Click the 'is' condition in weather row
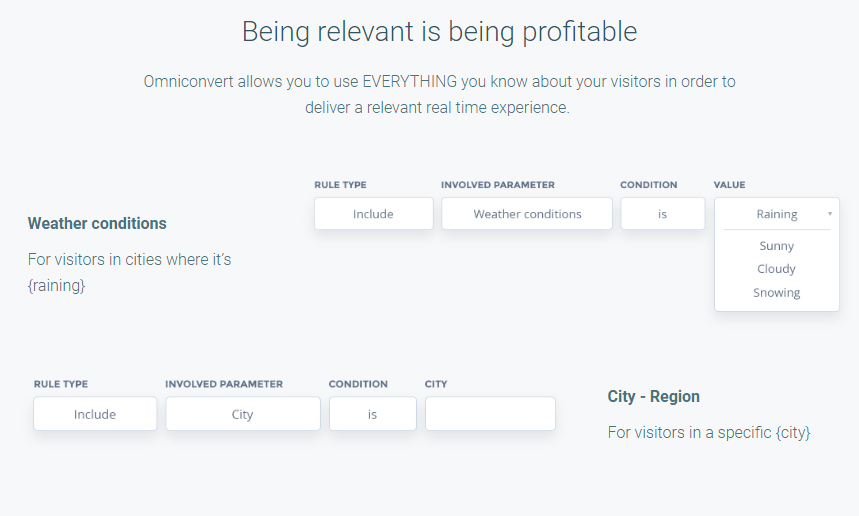The width and height of the screenshot is (859, 516). [x=662, y=214]
